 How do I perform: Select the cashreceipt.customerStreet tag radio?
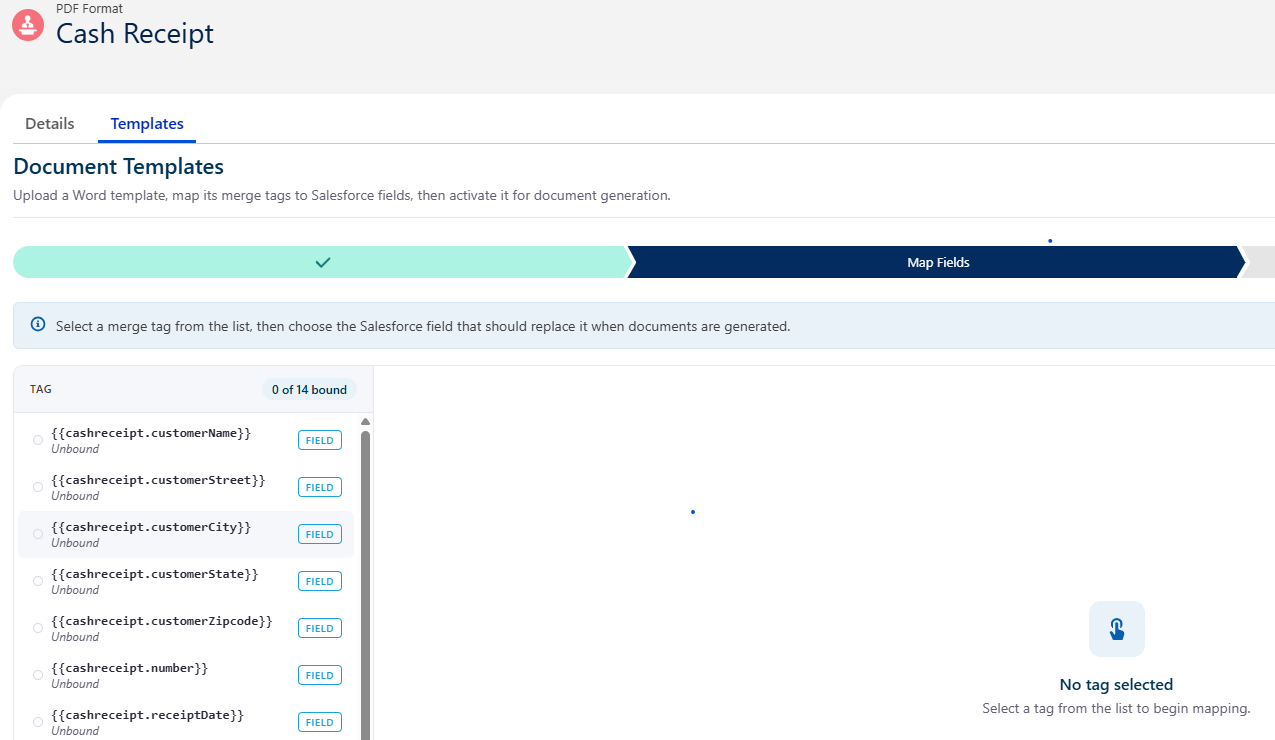tap(38, 487)
